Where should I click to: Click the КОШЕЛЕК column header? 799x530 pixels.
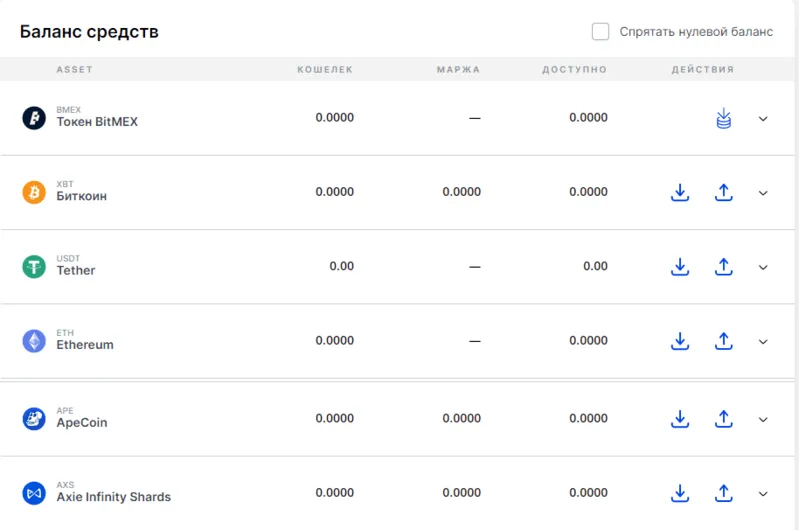click(325, 69)
